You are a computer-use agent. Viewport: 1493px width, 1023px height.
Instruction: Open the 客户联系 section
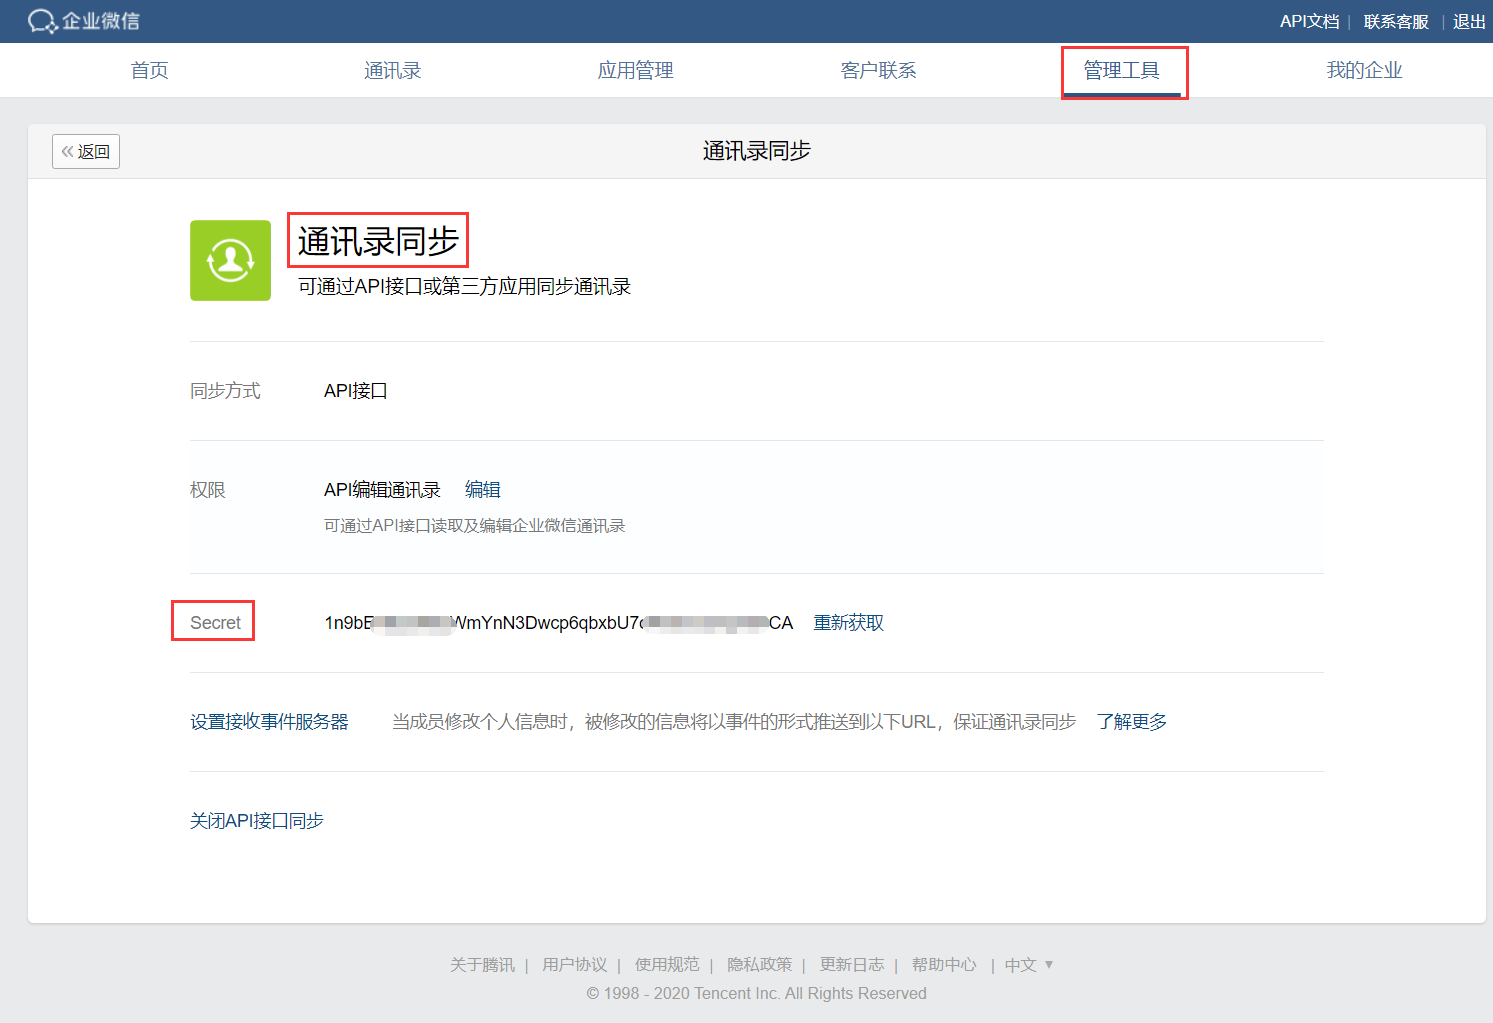[878, 70]
